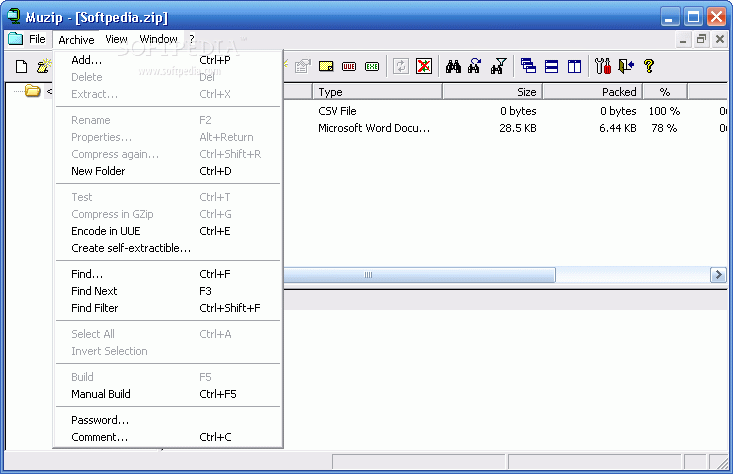Click the 78 % ratio cell
This screenshot has height=474, width=733.
(x=664, y=128)
